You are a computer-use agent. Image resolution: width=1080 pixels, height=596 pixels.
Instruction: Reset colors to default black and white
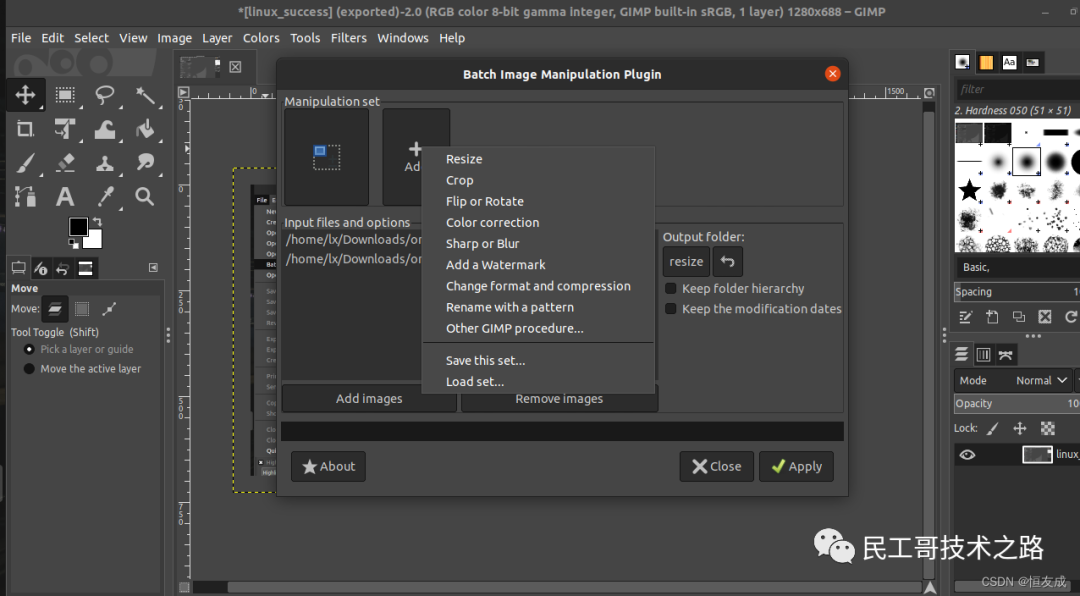[x=73, y=243]
